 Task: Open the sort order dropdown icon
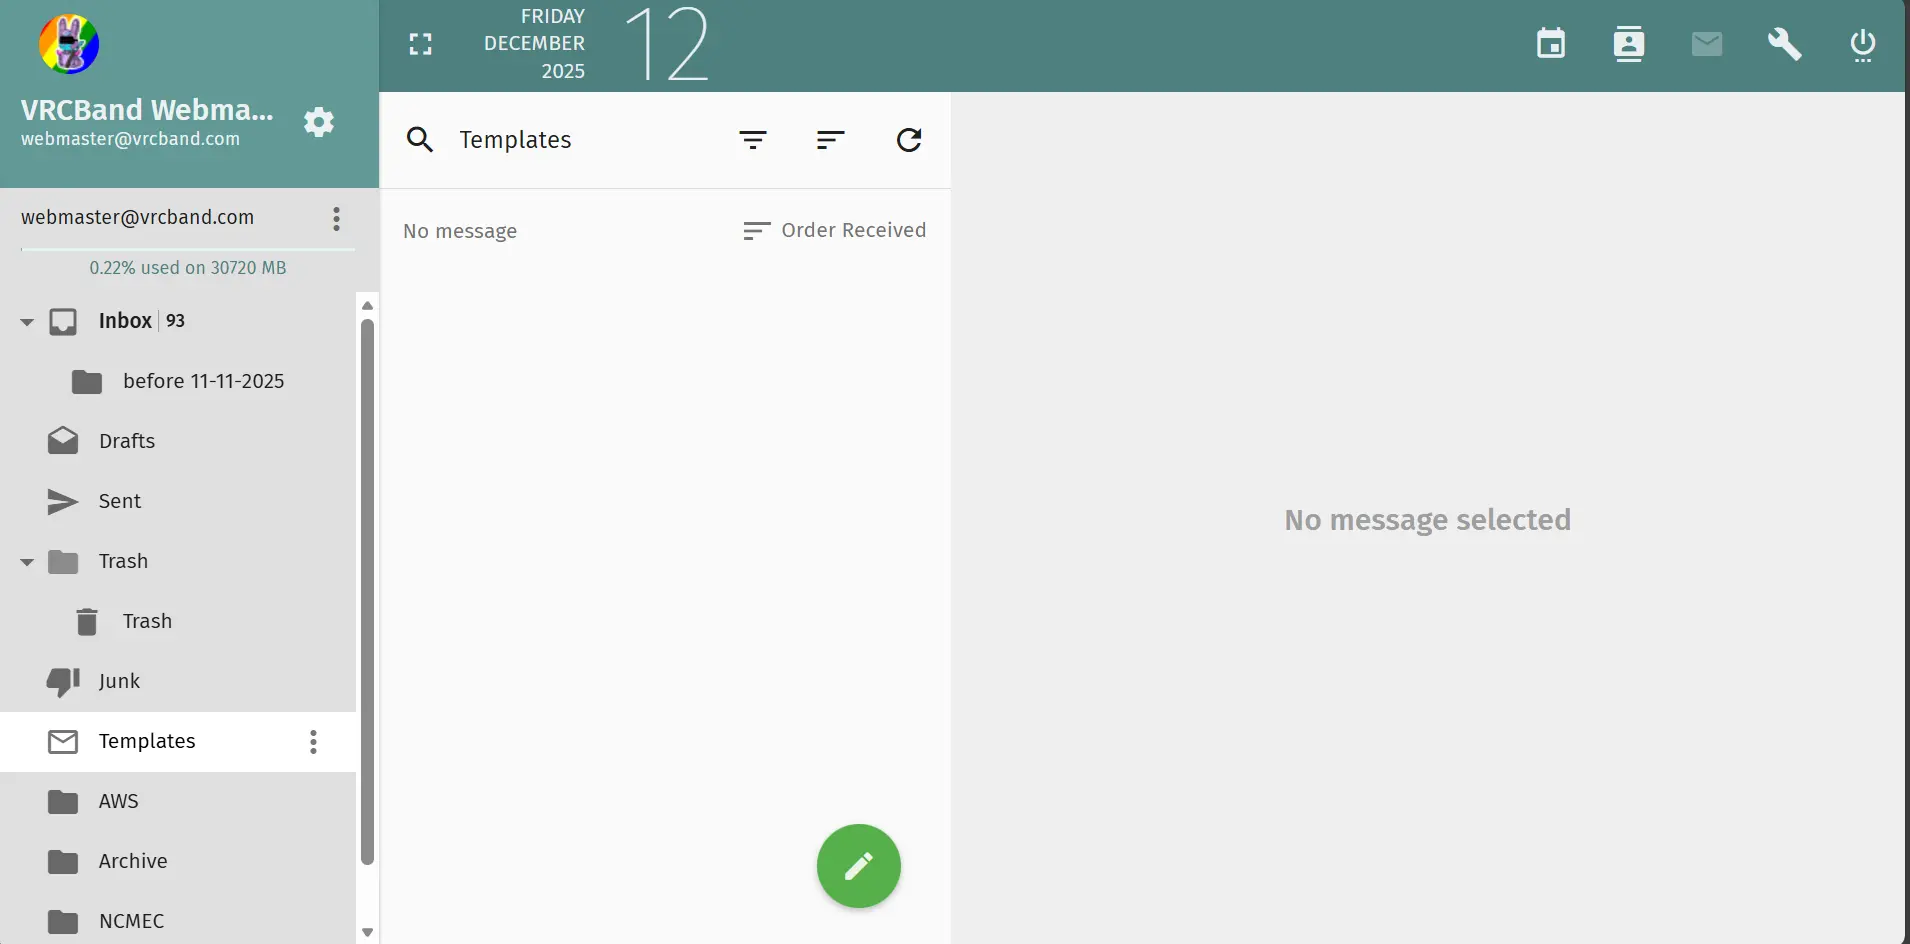coord(830,140)
